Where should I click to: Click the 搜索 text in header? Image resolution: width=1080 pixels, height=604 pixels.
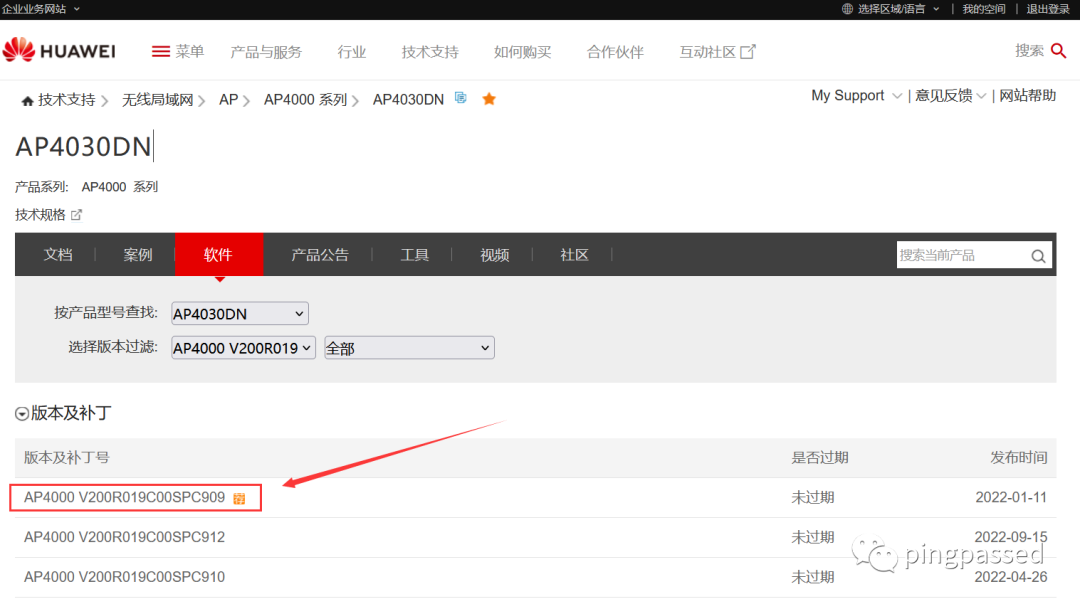coord(1030,51)
